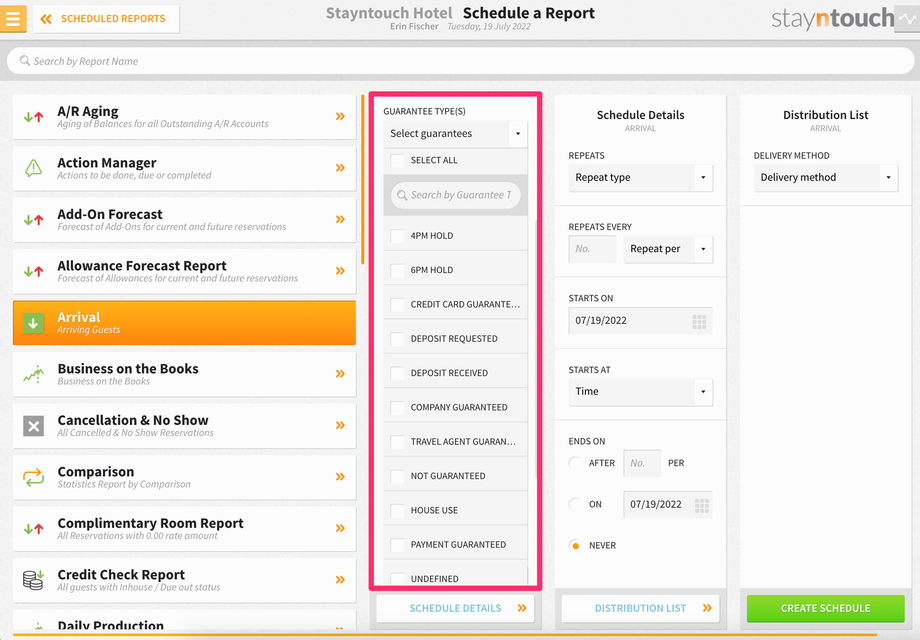Click the Business on the Books chevron
Screen dimensions: 920x640
click(340, 374)
